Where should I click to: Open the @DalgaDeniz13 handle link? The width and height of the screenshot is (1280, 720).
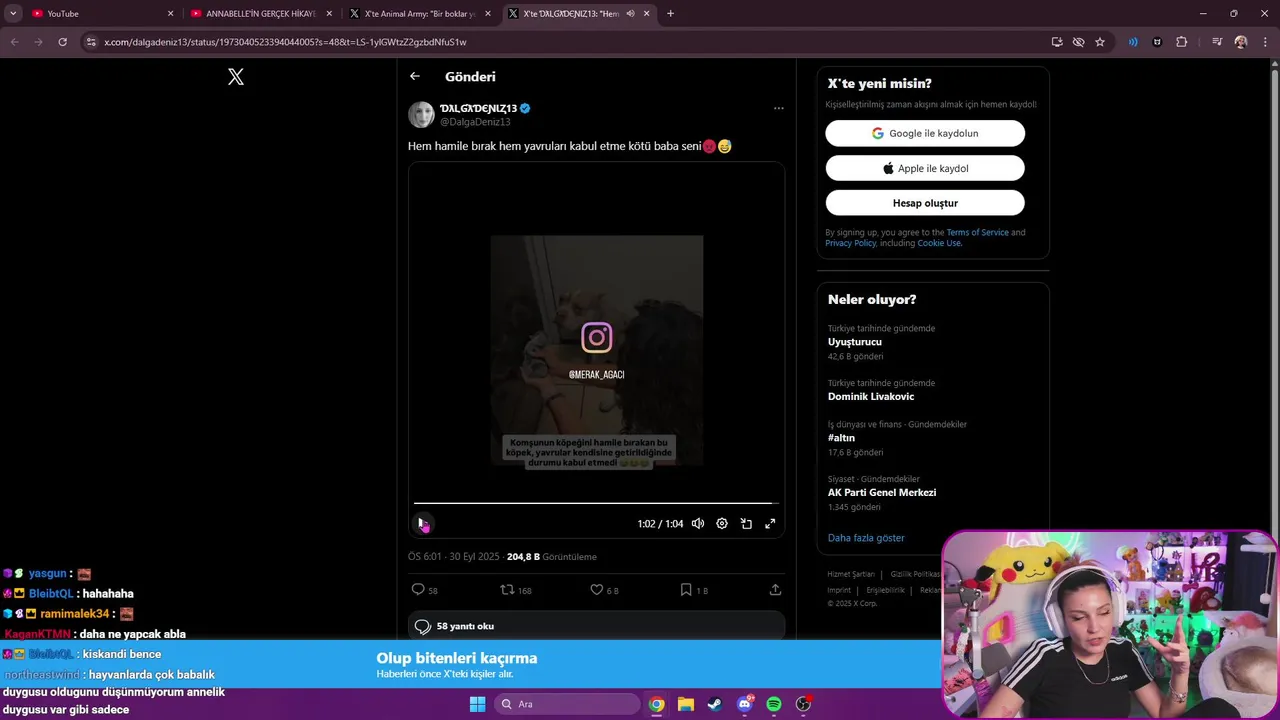point(475,122)
